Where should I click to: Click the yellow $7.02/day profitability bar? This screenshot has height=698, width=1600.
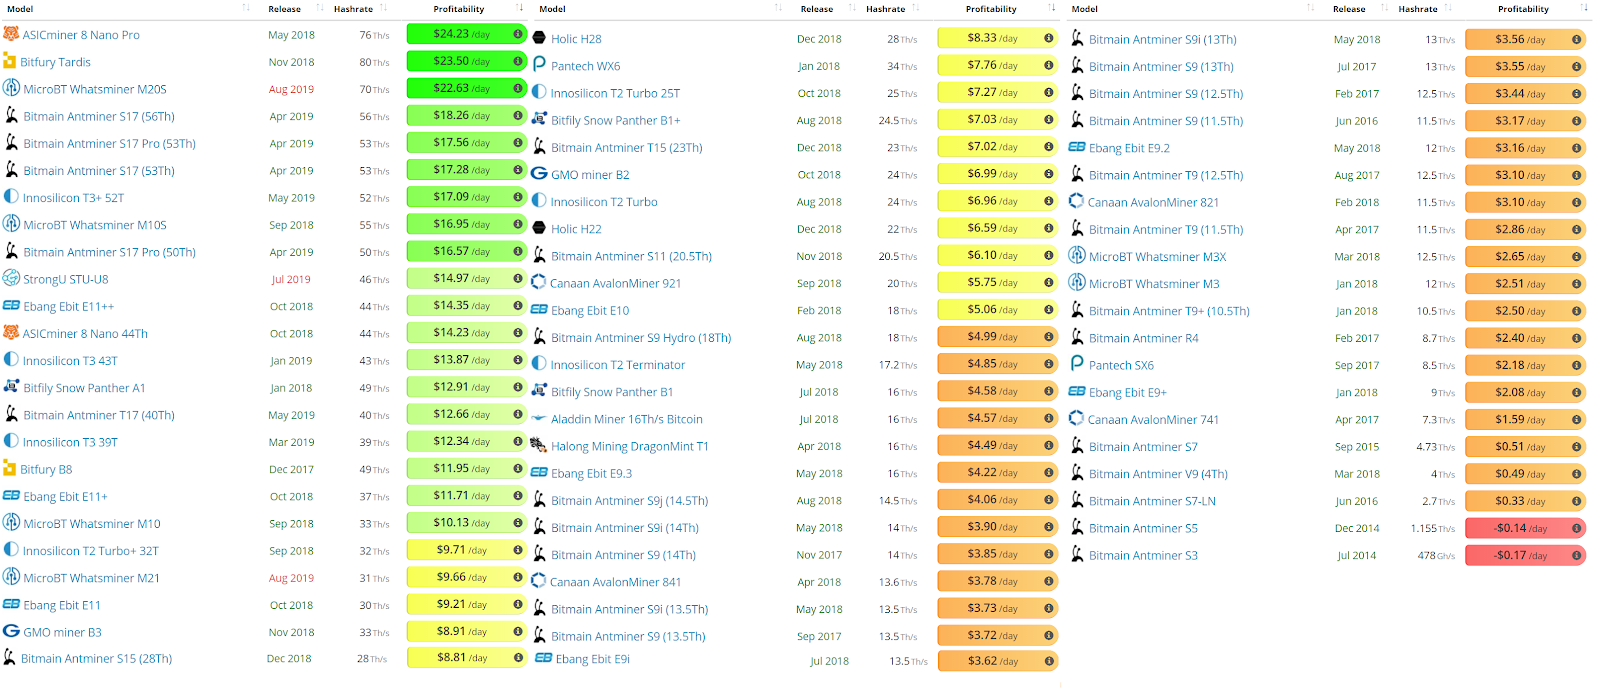[x=997, y=146]
